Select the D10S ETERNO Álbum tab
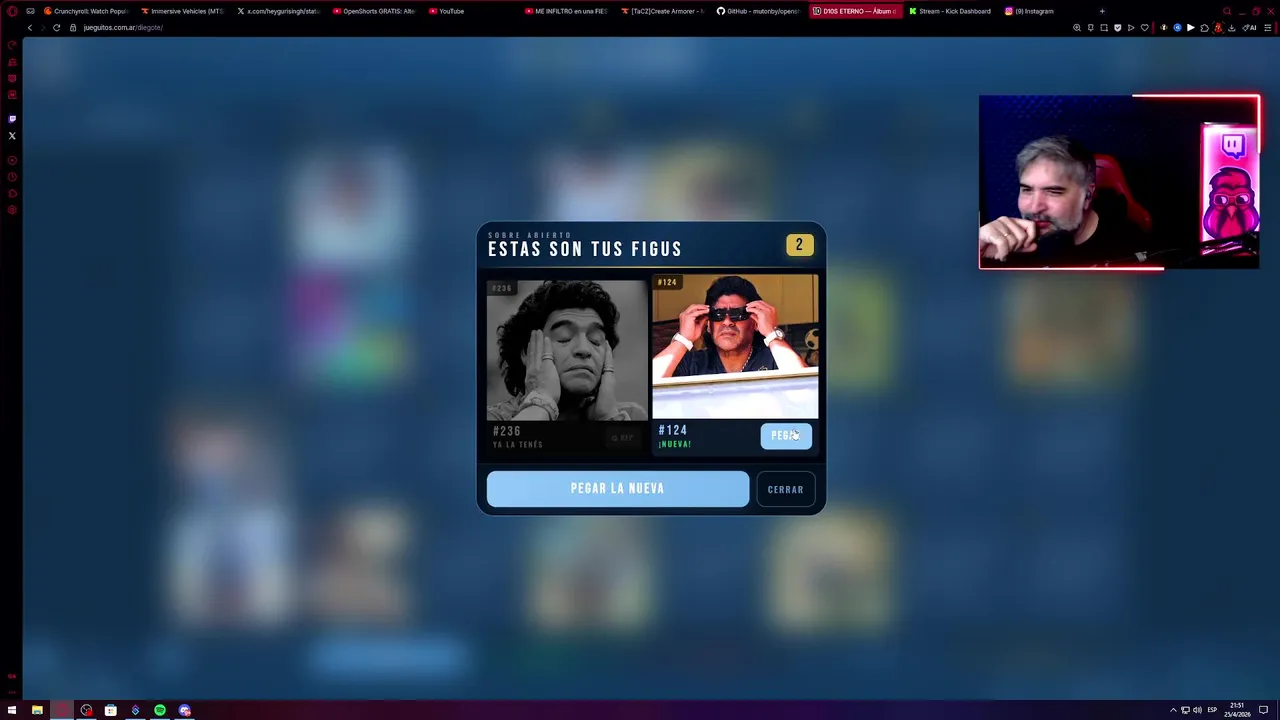This screenshot has height=720, width=1280. click(855, 11)
